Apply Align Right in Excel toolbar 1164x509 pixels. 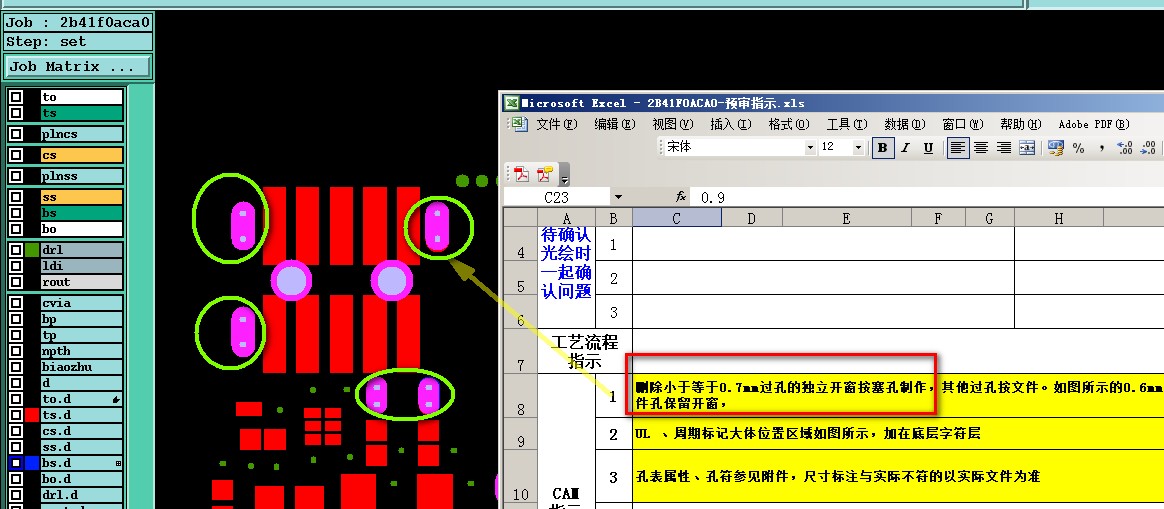(x=1004, y=148)
